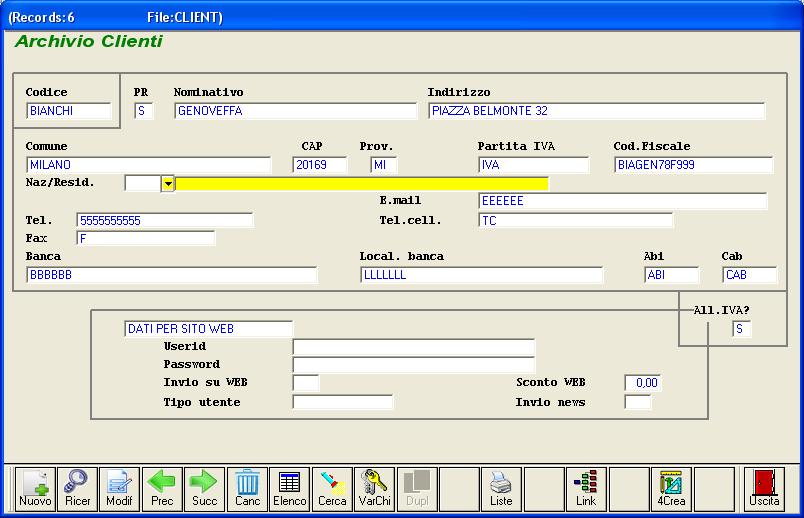The width and height of the screenshot is (804, 518).
Task: Click the greyed Dupl duplicate button
Action: click(x=417, y=489)
